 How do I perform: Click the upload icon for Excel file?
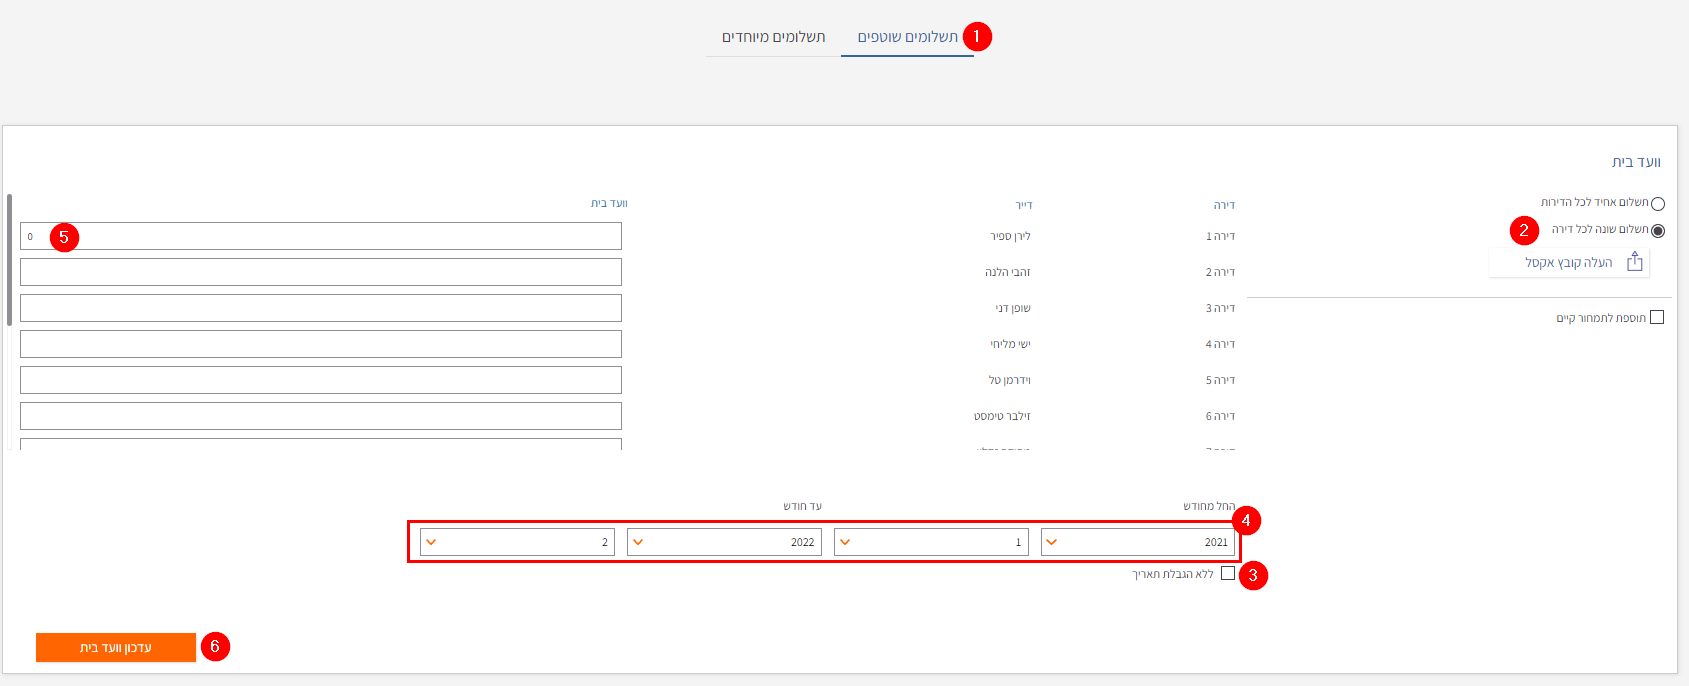click(x=1634, y=262)
